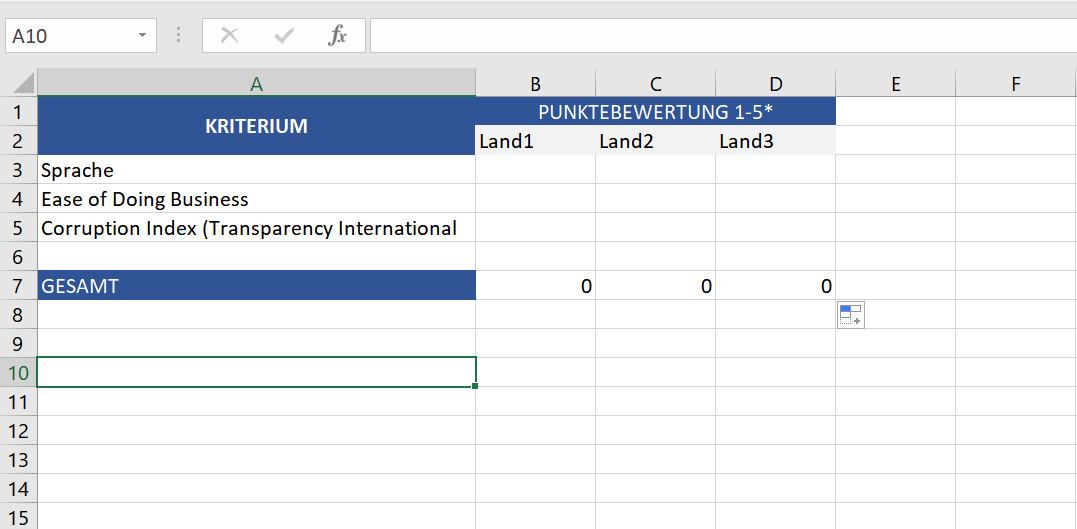Select row 7 header

[18, 286]
